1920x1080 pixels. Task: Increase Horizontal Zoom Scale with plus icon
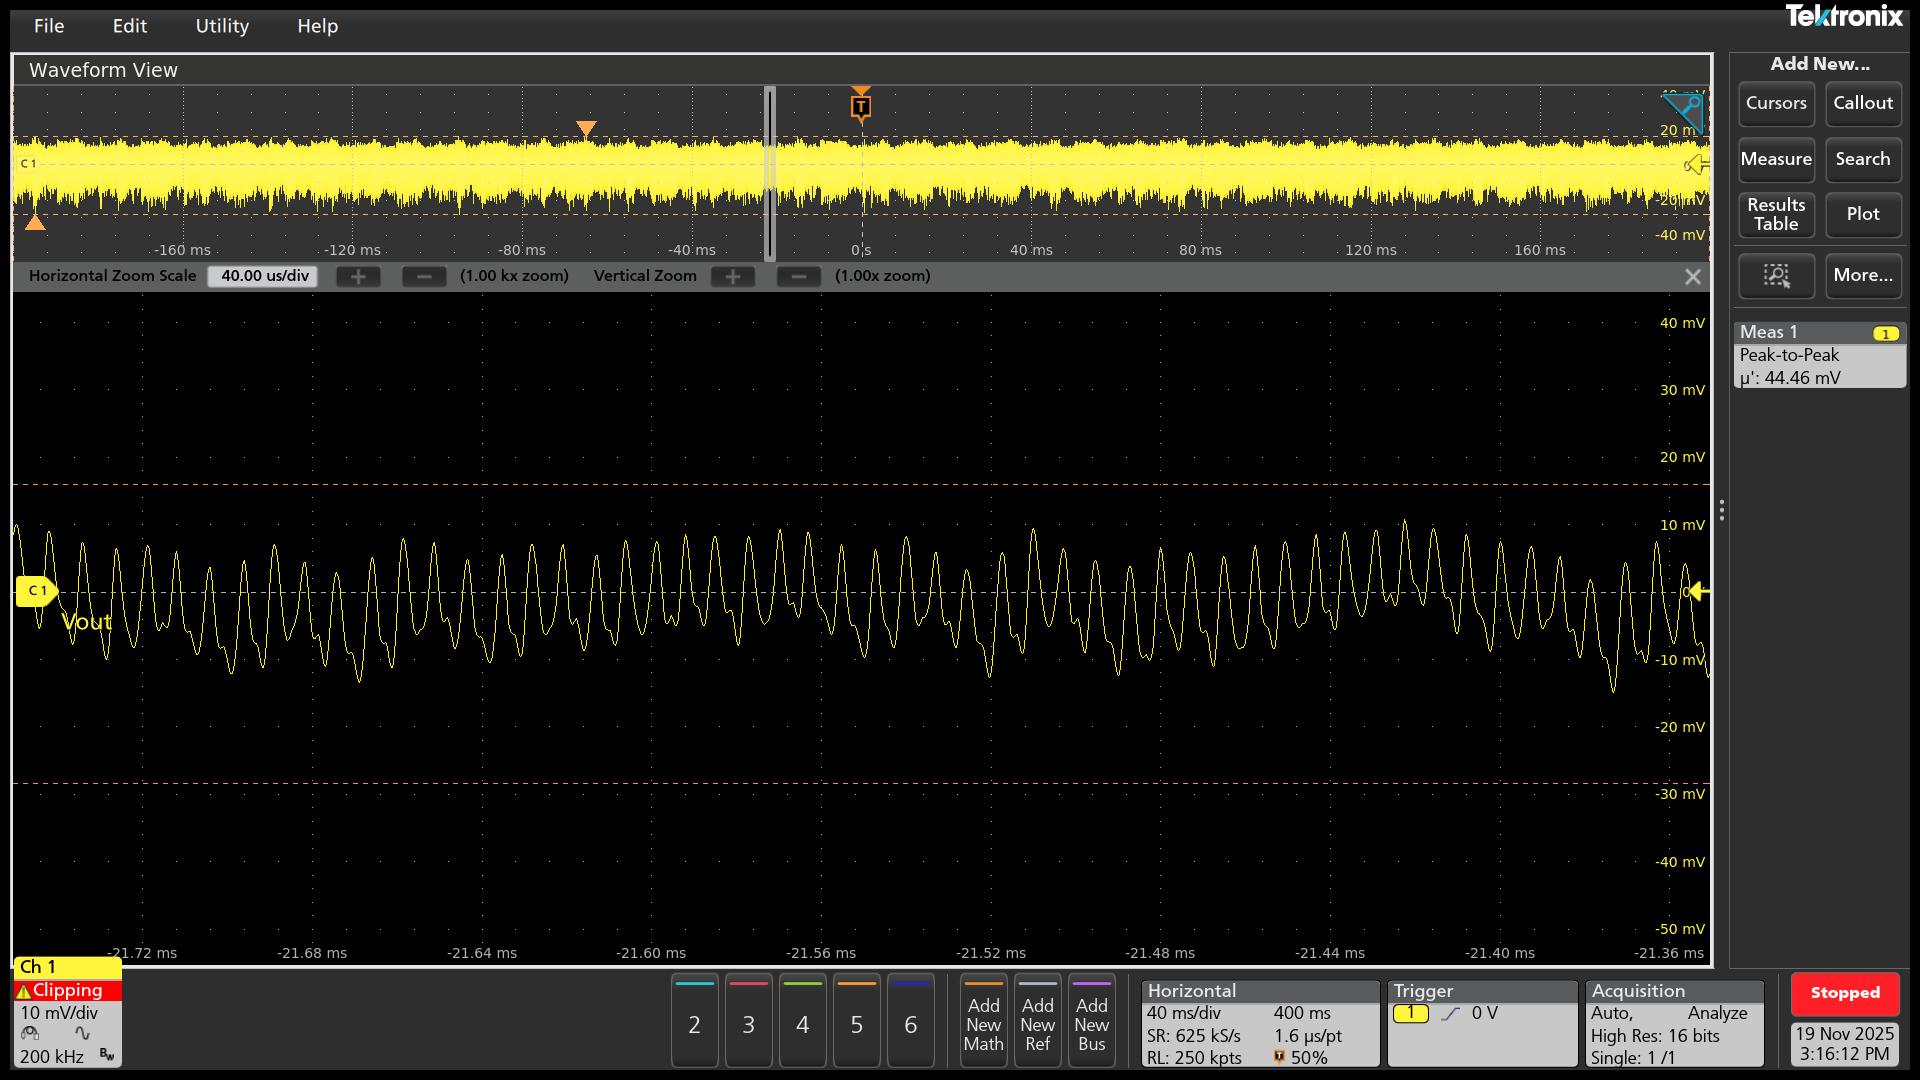coord(357,276)
